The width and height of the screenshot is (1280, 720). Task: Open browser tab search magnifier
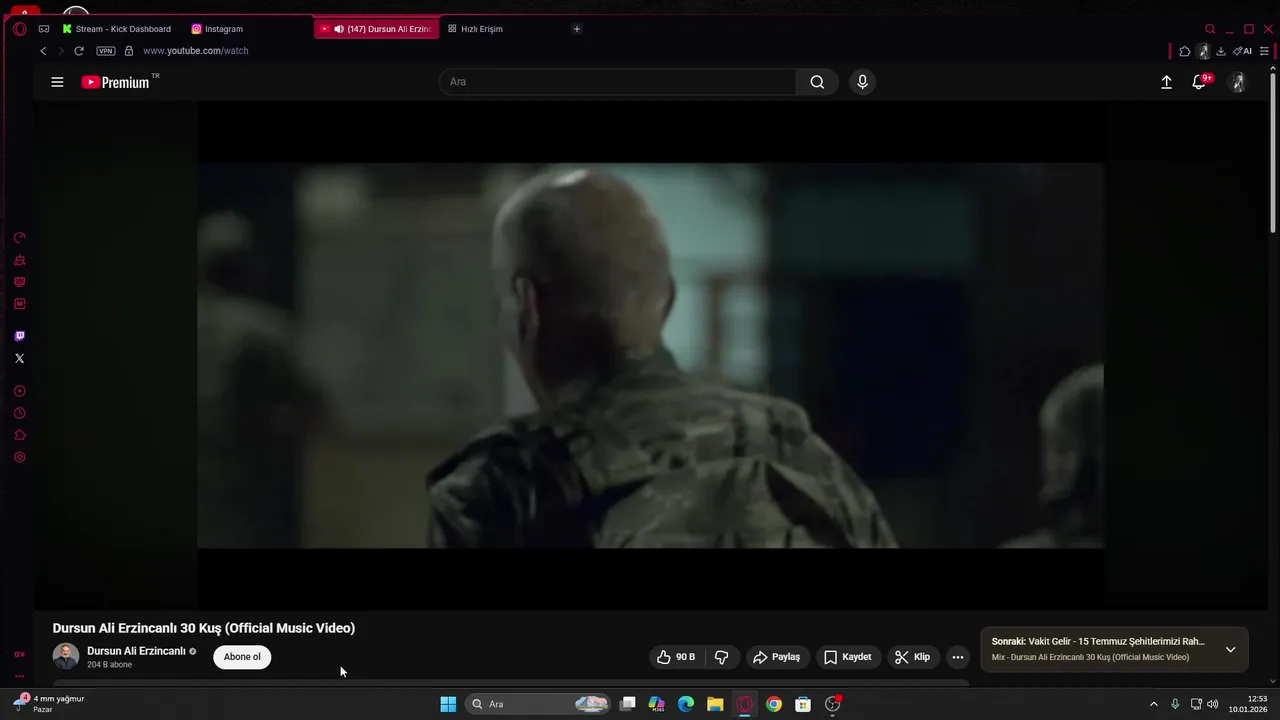coord(1210,29)
